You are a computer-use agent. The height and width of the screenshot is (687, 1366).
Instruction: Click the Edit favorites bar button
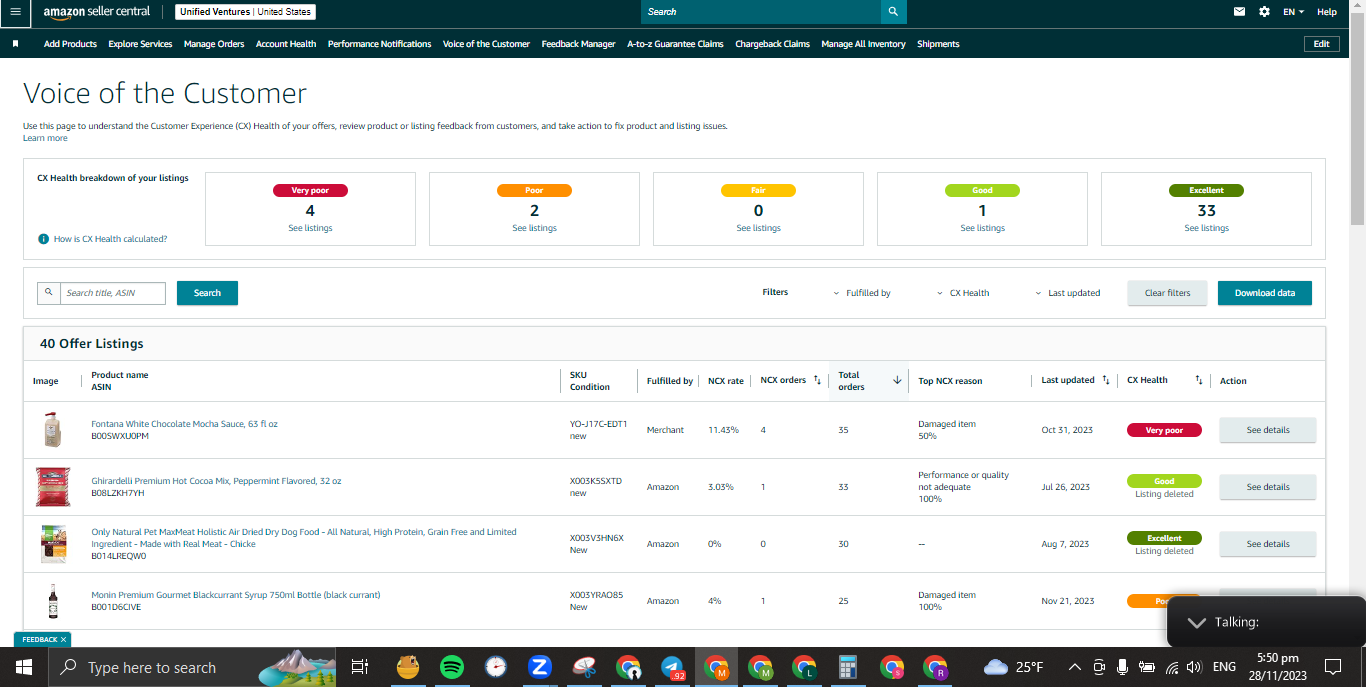tap(1321, 44)
